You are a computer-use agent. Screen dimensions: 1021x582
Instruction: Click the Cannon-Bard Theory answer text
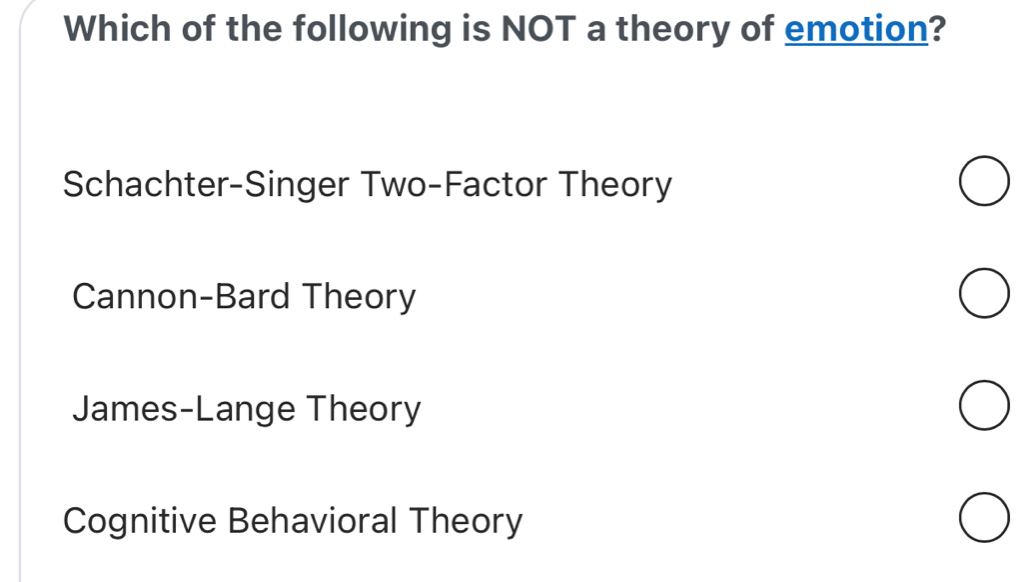pos(244,297)
